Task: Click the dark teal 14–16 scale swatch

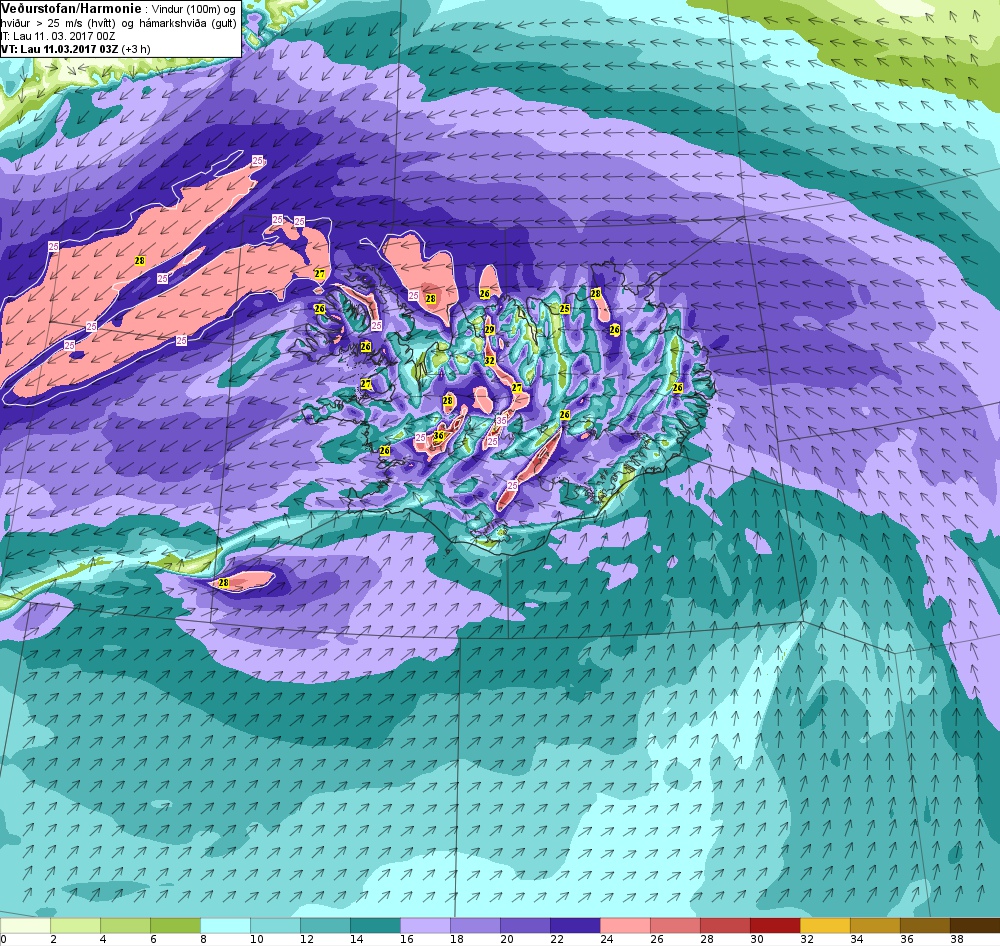Action: point(375,925)
